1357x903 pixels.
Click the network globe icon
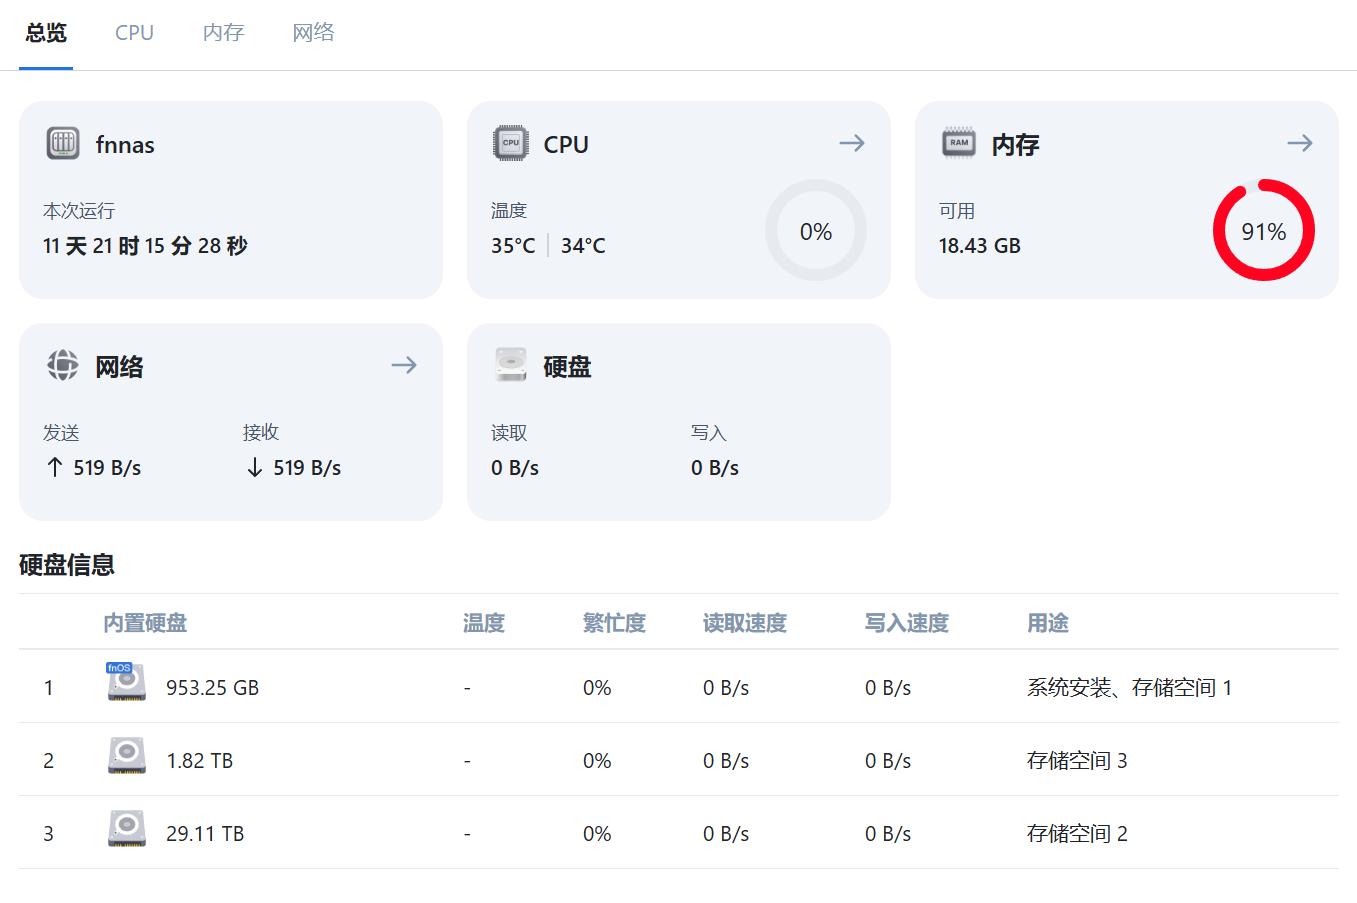(63, 365)
